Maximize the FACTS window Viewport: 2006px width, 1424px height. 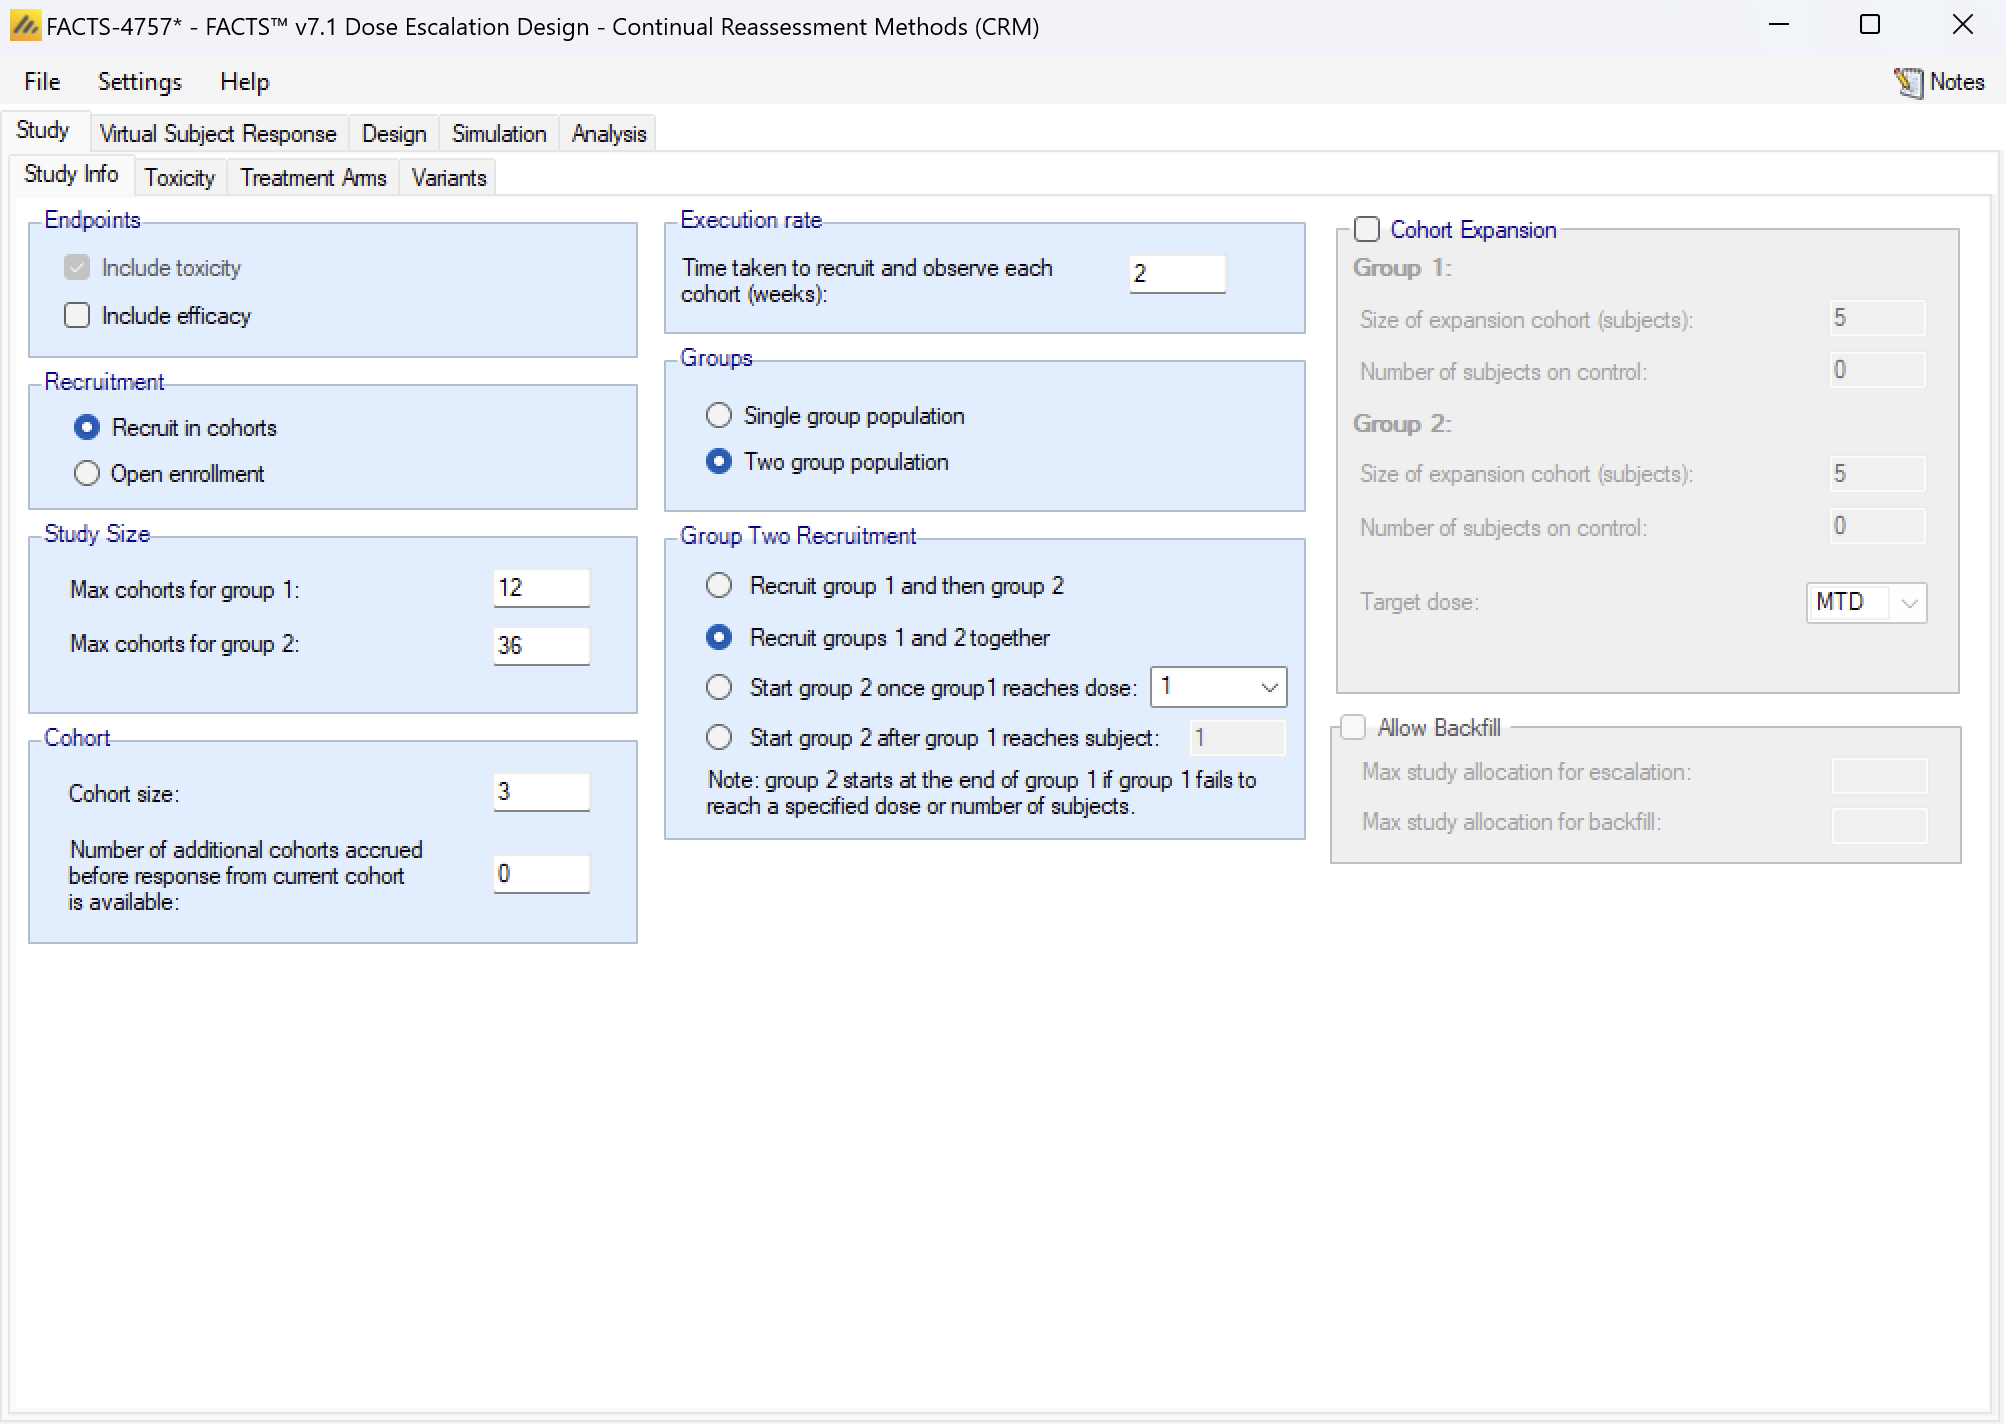tap(1869, 25)
